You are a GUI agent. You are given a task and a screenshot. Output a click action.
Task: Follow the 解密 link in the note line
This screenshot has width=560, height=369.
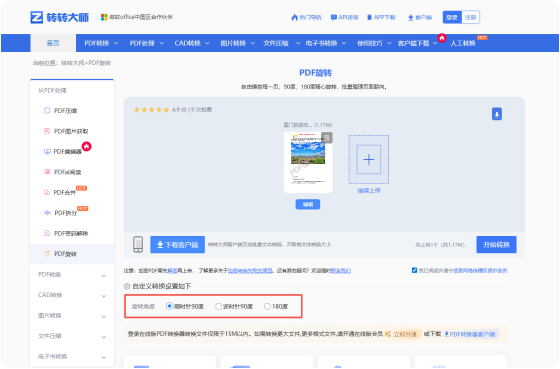pos(172,271)
